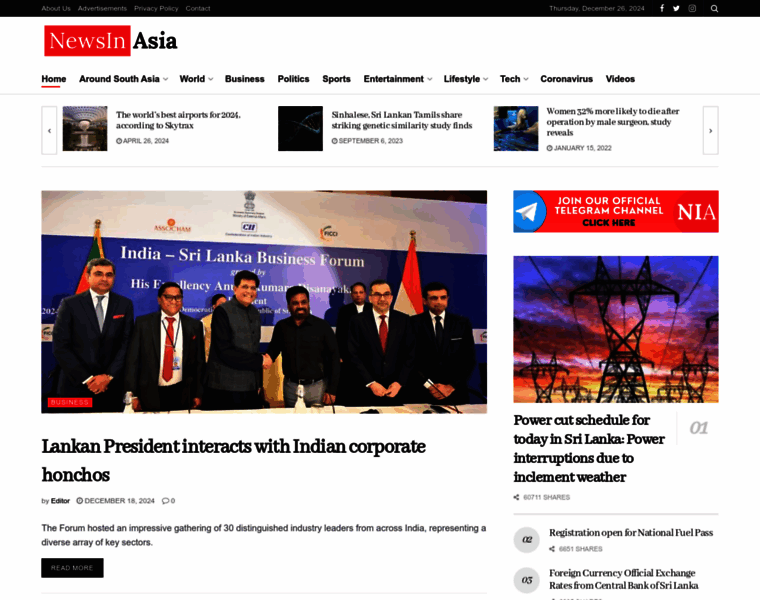
Task: Click the Editor author link
Action: coord(60,501)
